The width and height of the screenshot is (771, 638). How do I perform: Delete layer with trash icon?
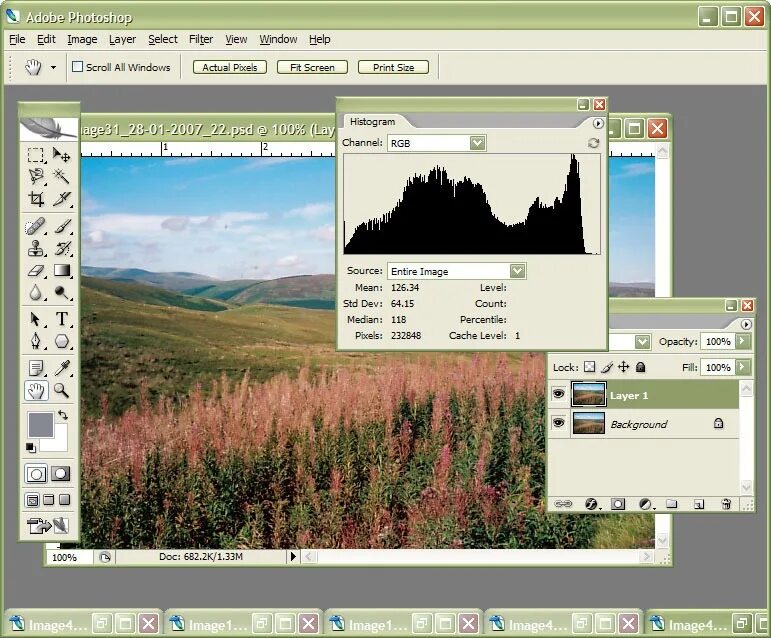pos(726,504)
